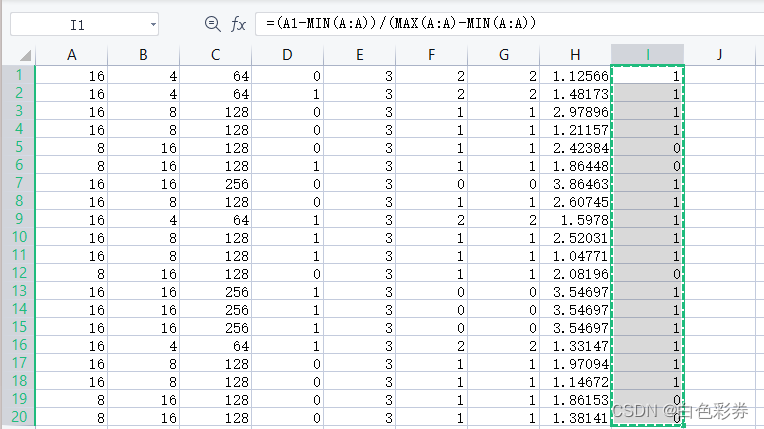This screenshot has width=764, height=429.
Task: Select row 10 header
Action: point(19,237)
